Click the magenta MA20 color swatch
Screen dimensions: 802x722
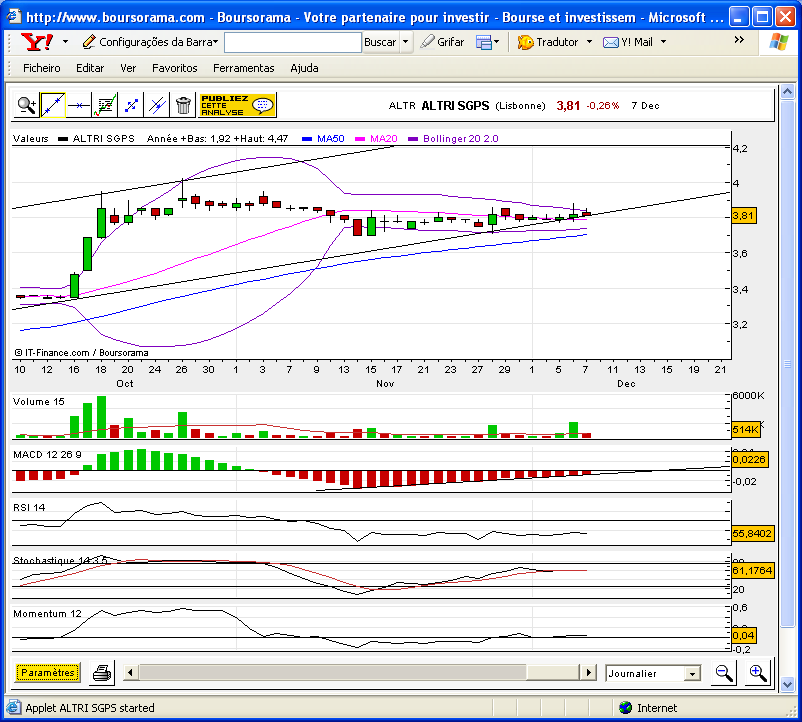pos(360,139)
